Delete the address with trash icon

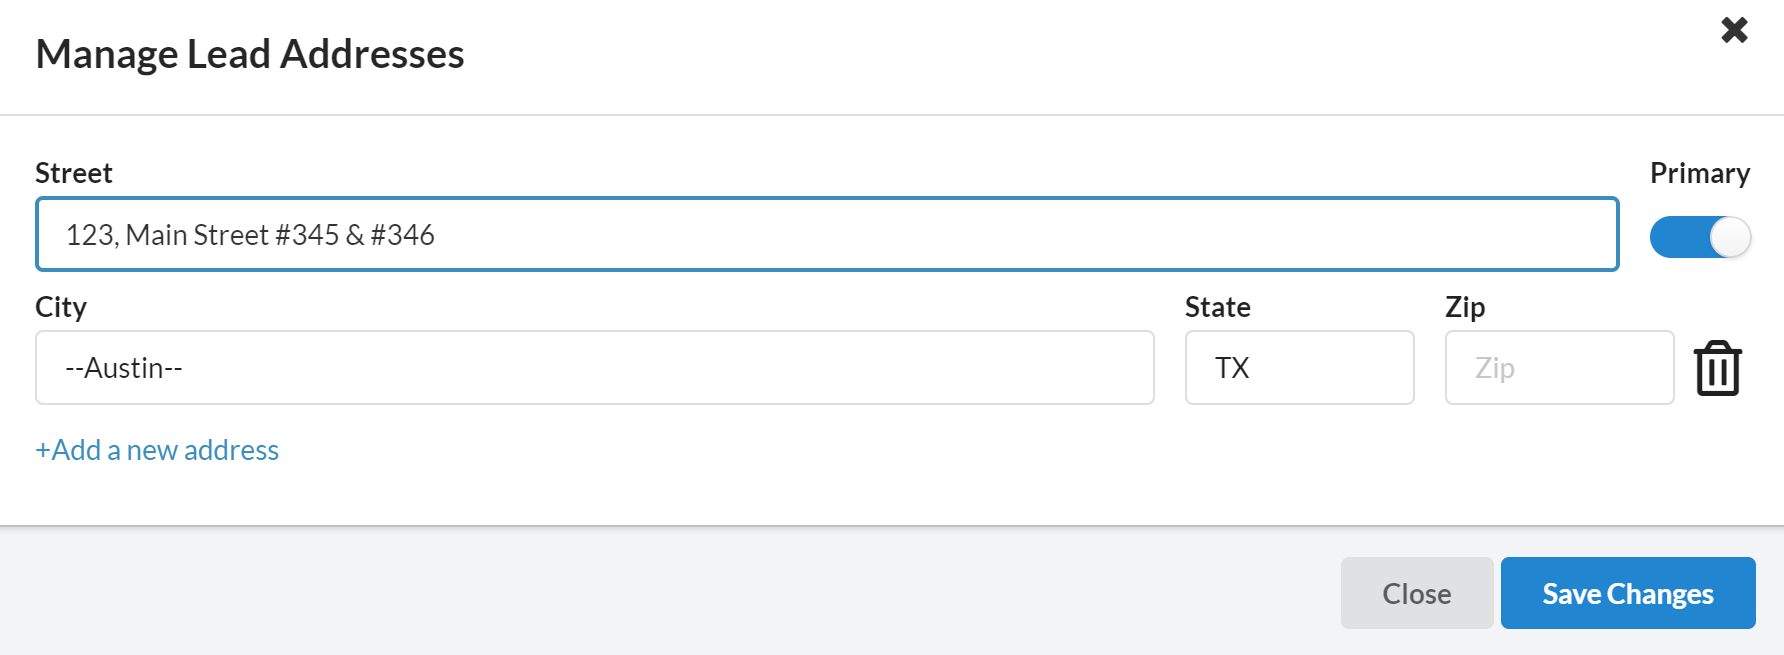point(1717,368)
